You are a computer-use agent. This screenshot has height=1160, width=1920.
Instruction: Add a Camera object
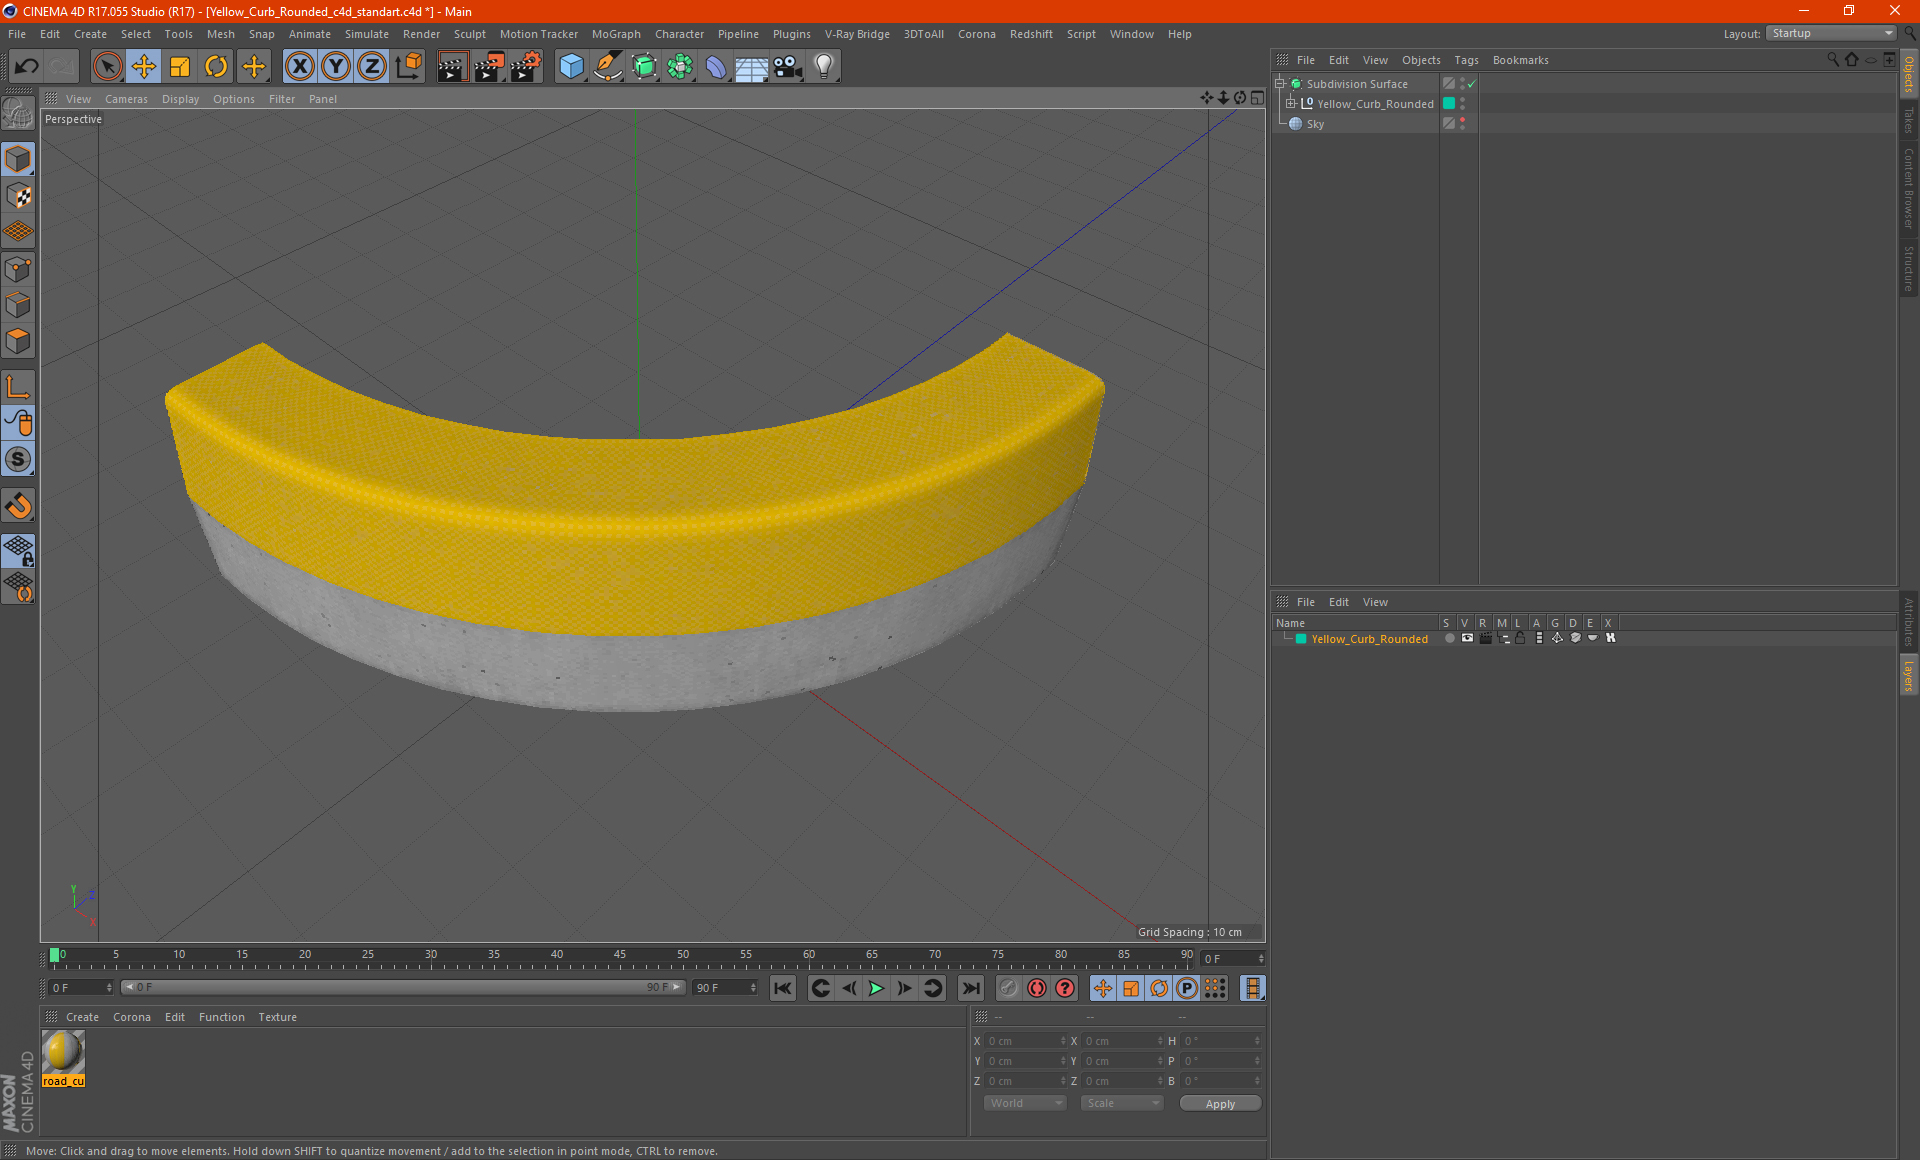788,67
